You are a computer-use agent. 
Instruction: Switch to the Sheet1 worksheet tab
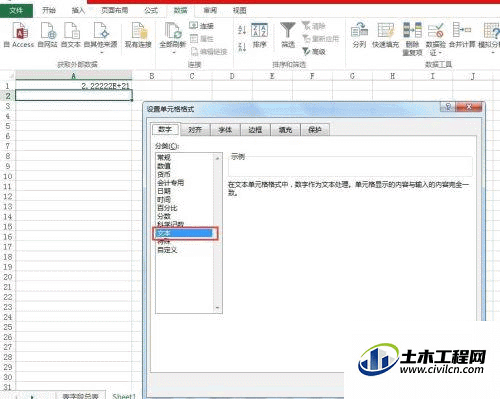coord(124,396)
